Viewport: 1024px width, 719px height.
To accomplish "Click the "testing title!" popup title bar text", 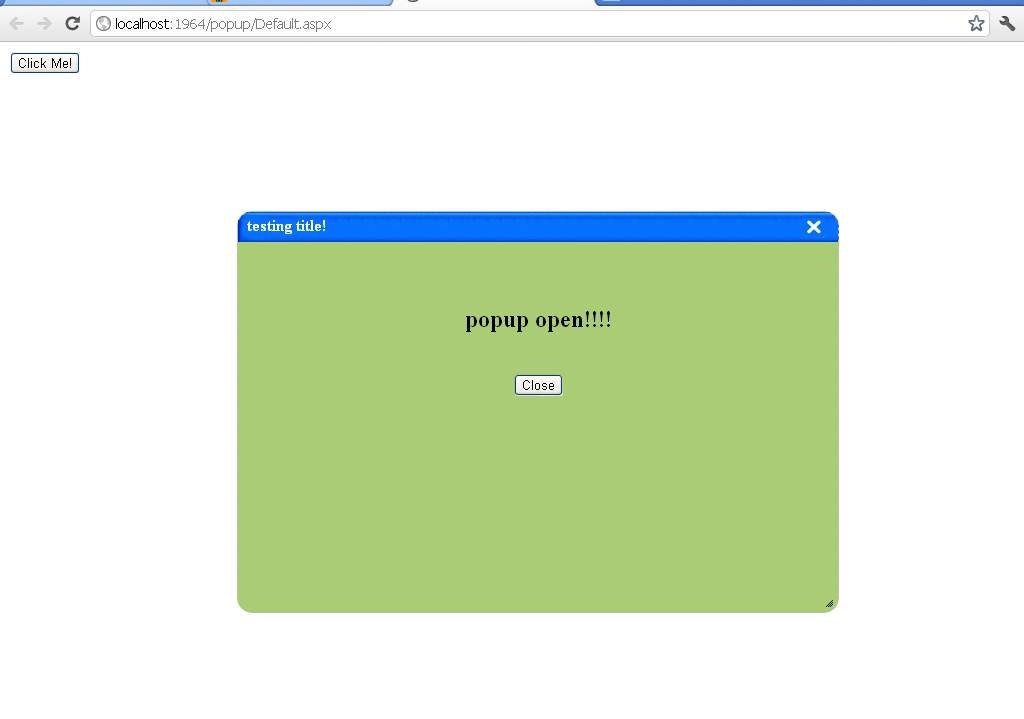I will pos(286,226).
